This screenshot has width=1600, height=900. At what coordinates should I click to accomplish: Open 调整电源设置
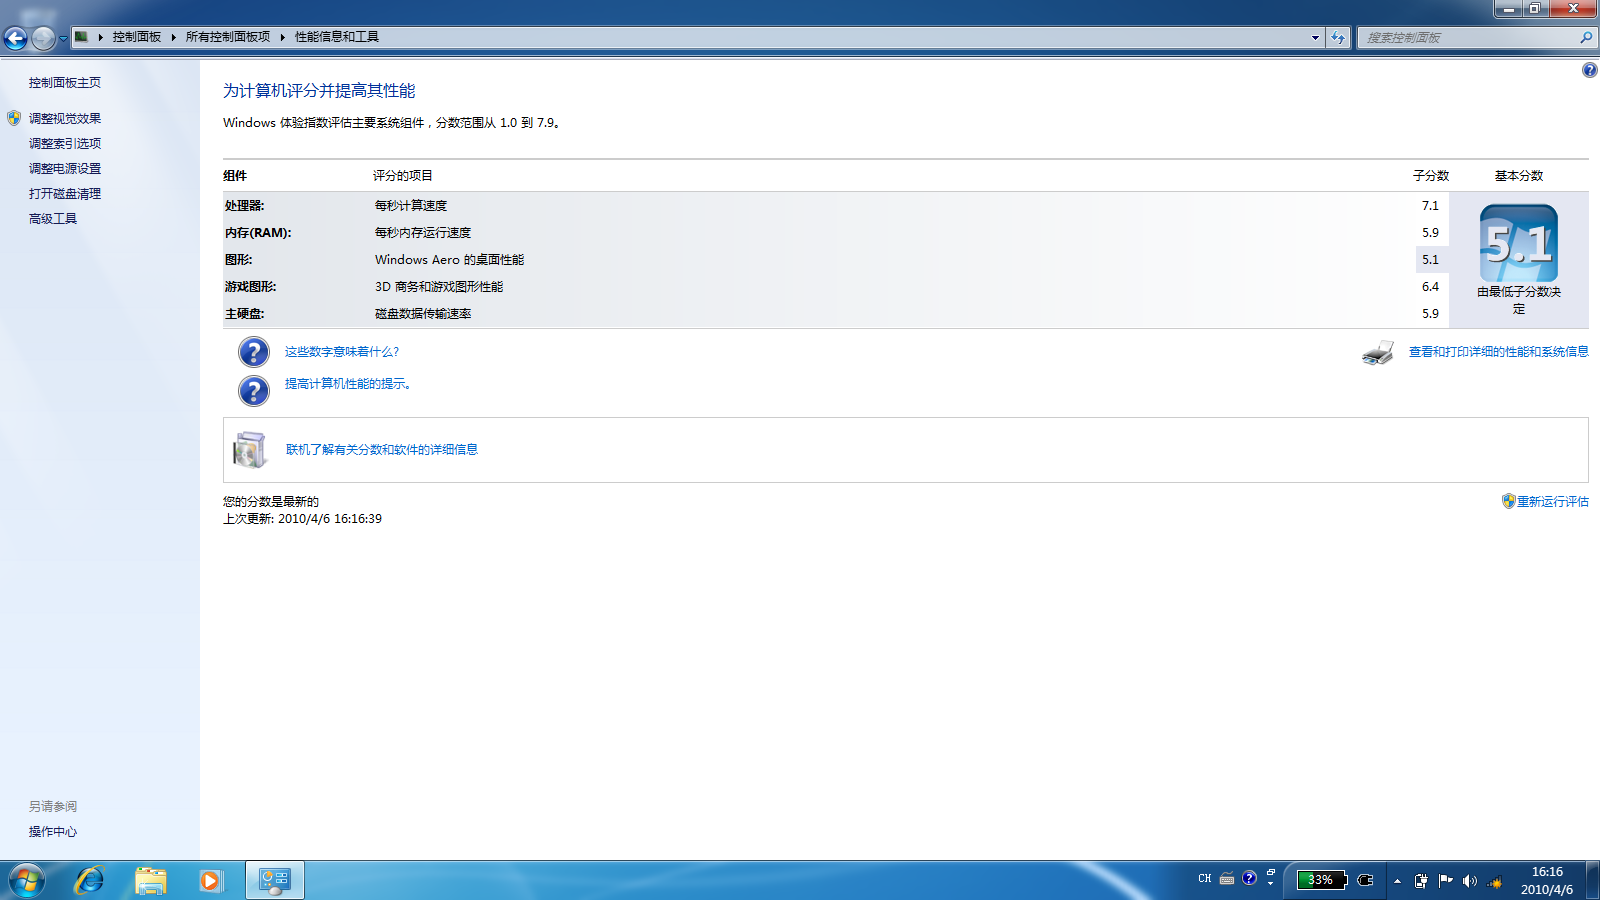[65, 169]
